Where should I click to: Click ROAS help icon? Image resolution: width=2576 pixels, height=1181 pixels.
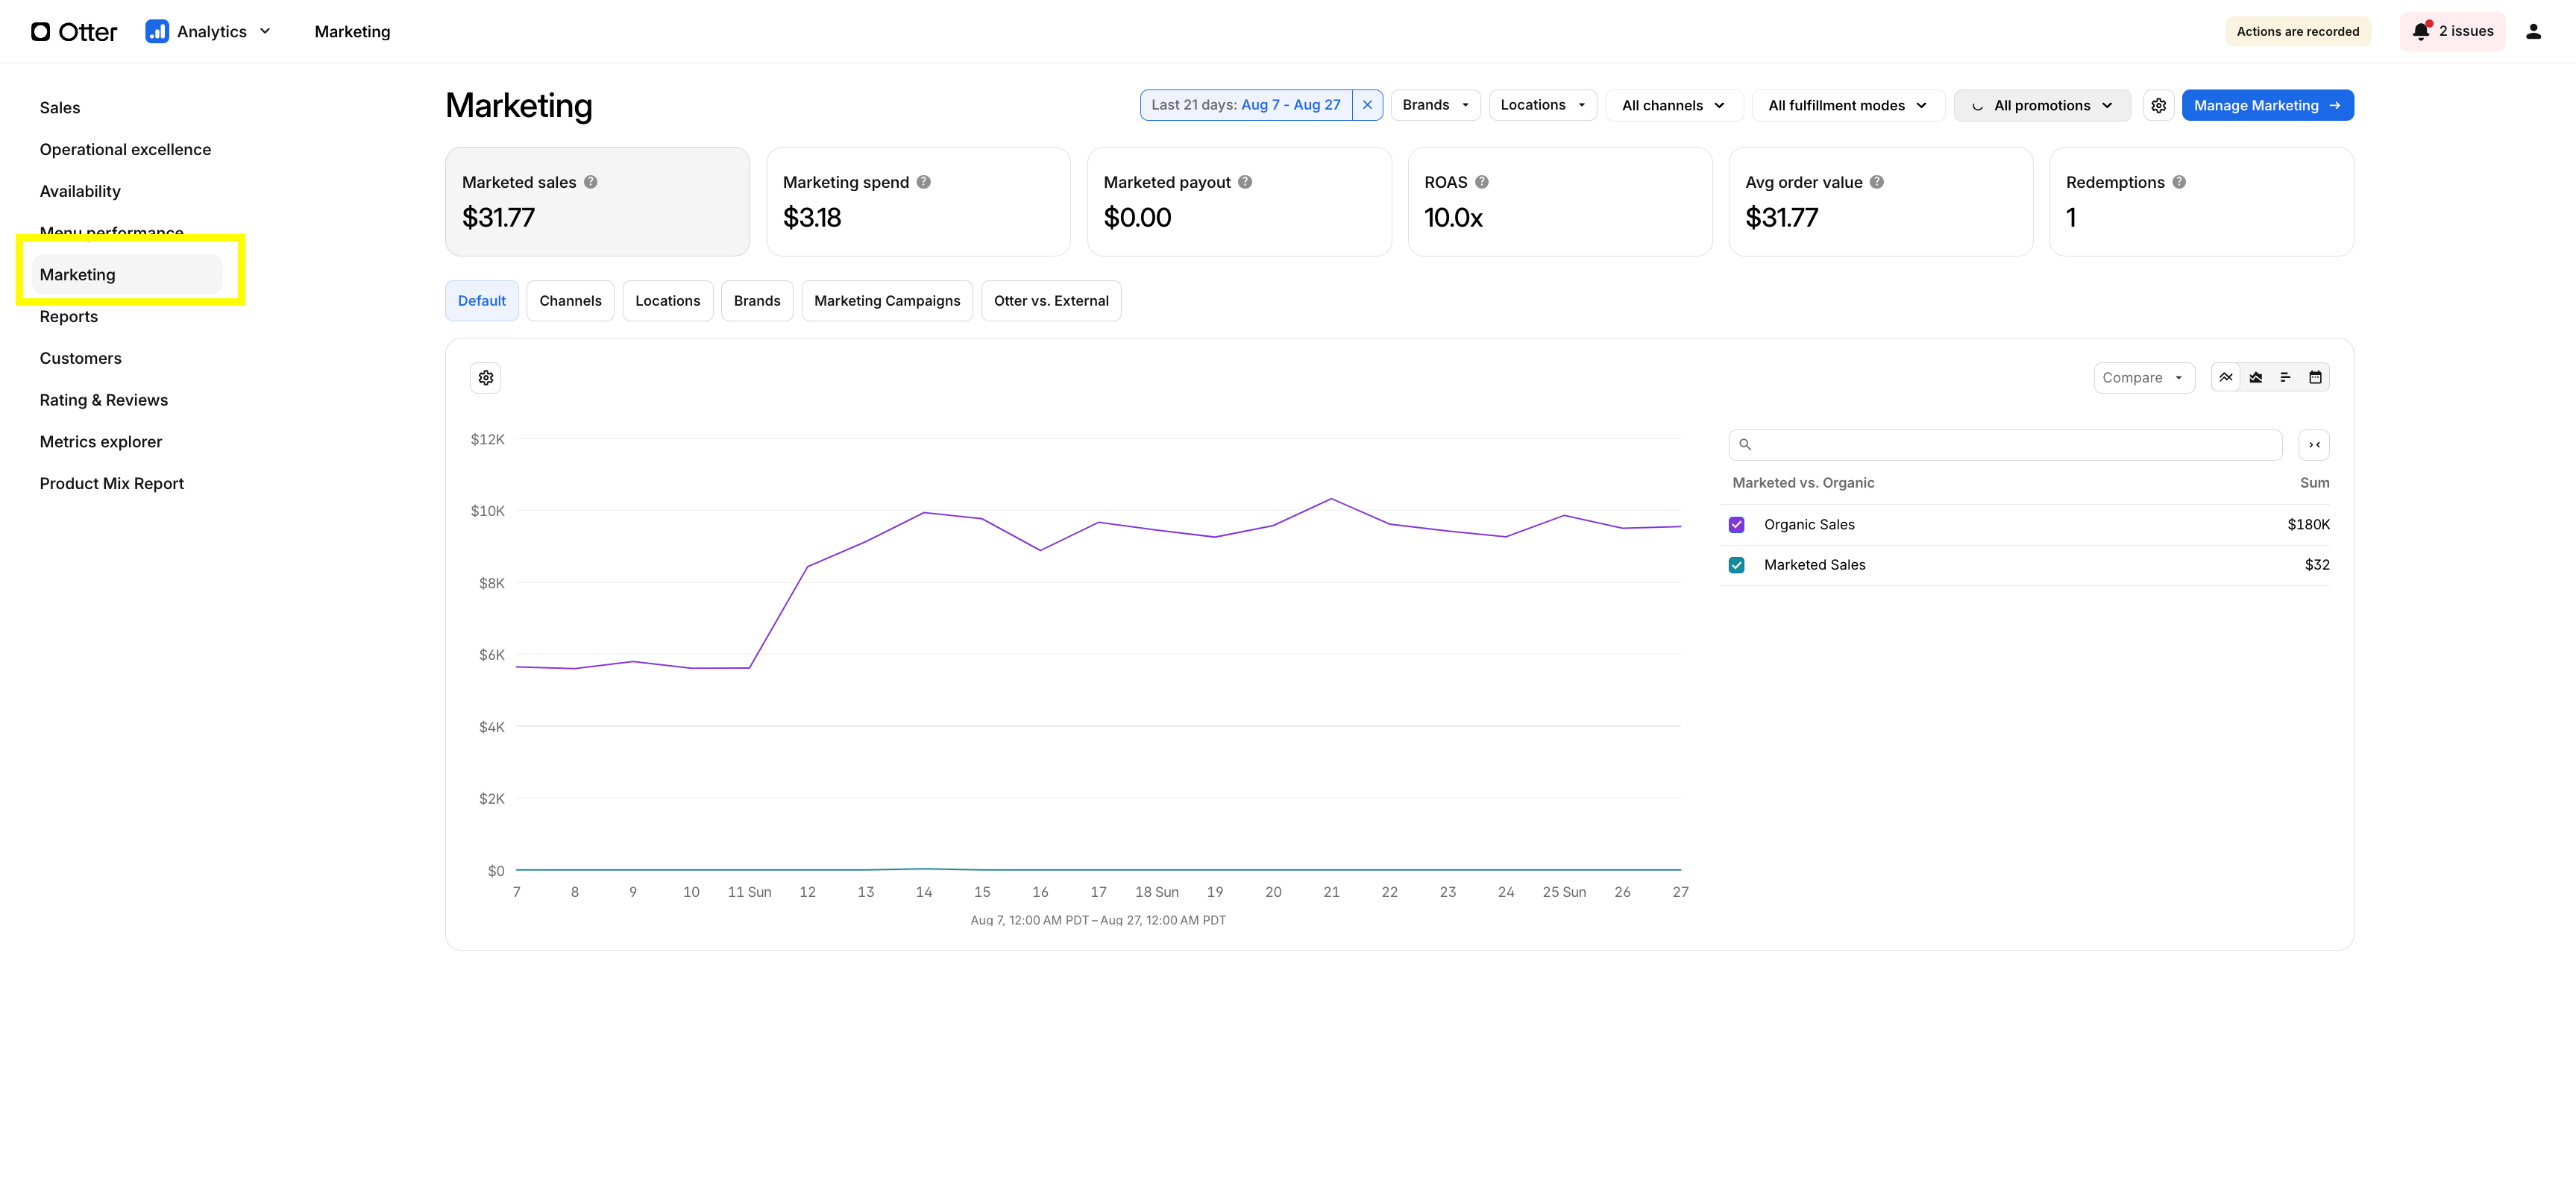[x=1482, y=182]
